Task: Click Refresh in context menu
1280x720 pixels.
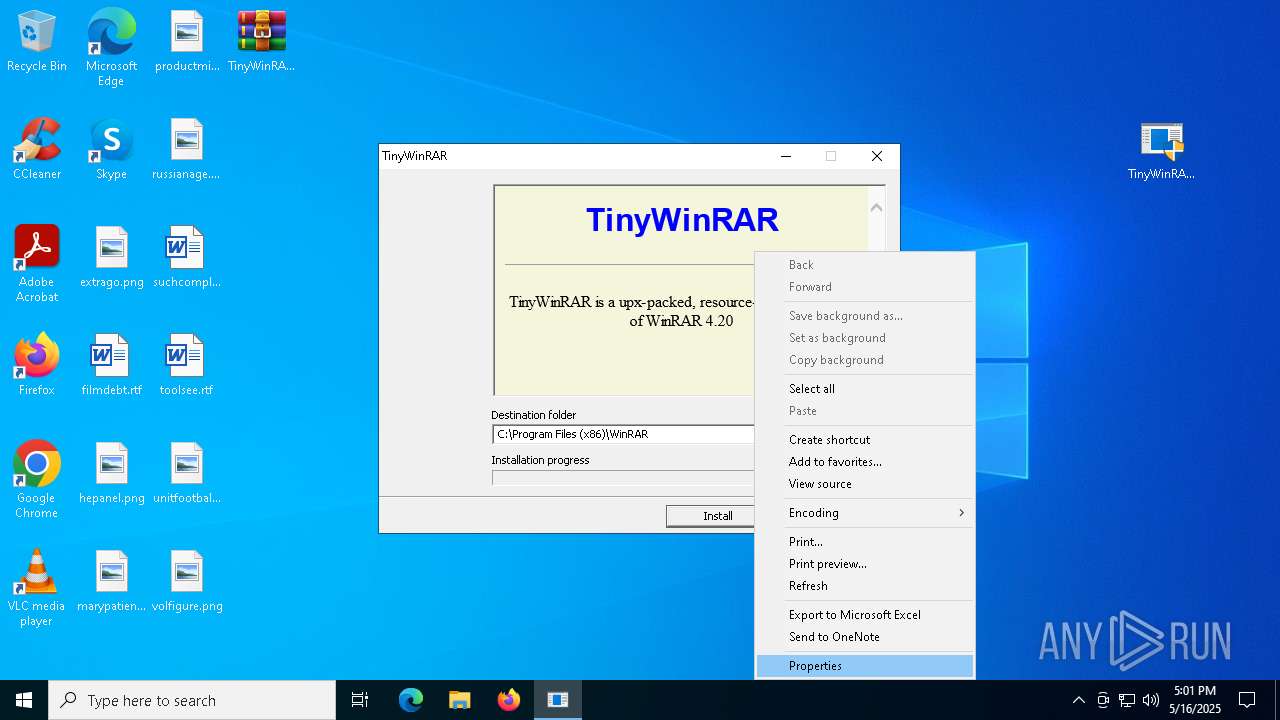Action: point(865,586)
